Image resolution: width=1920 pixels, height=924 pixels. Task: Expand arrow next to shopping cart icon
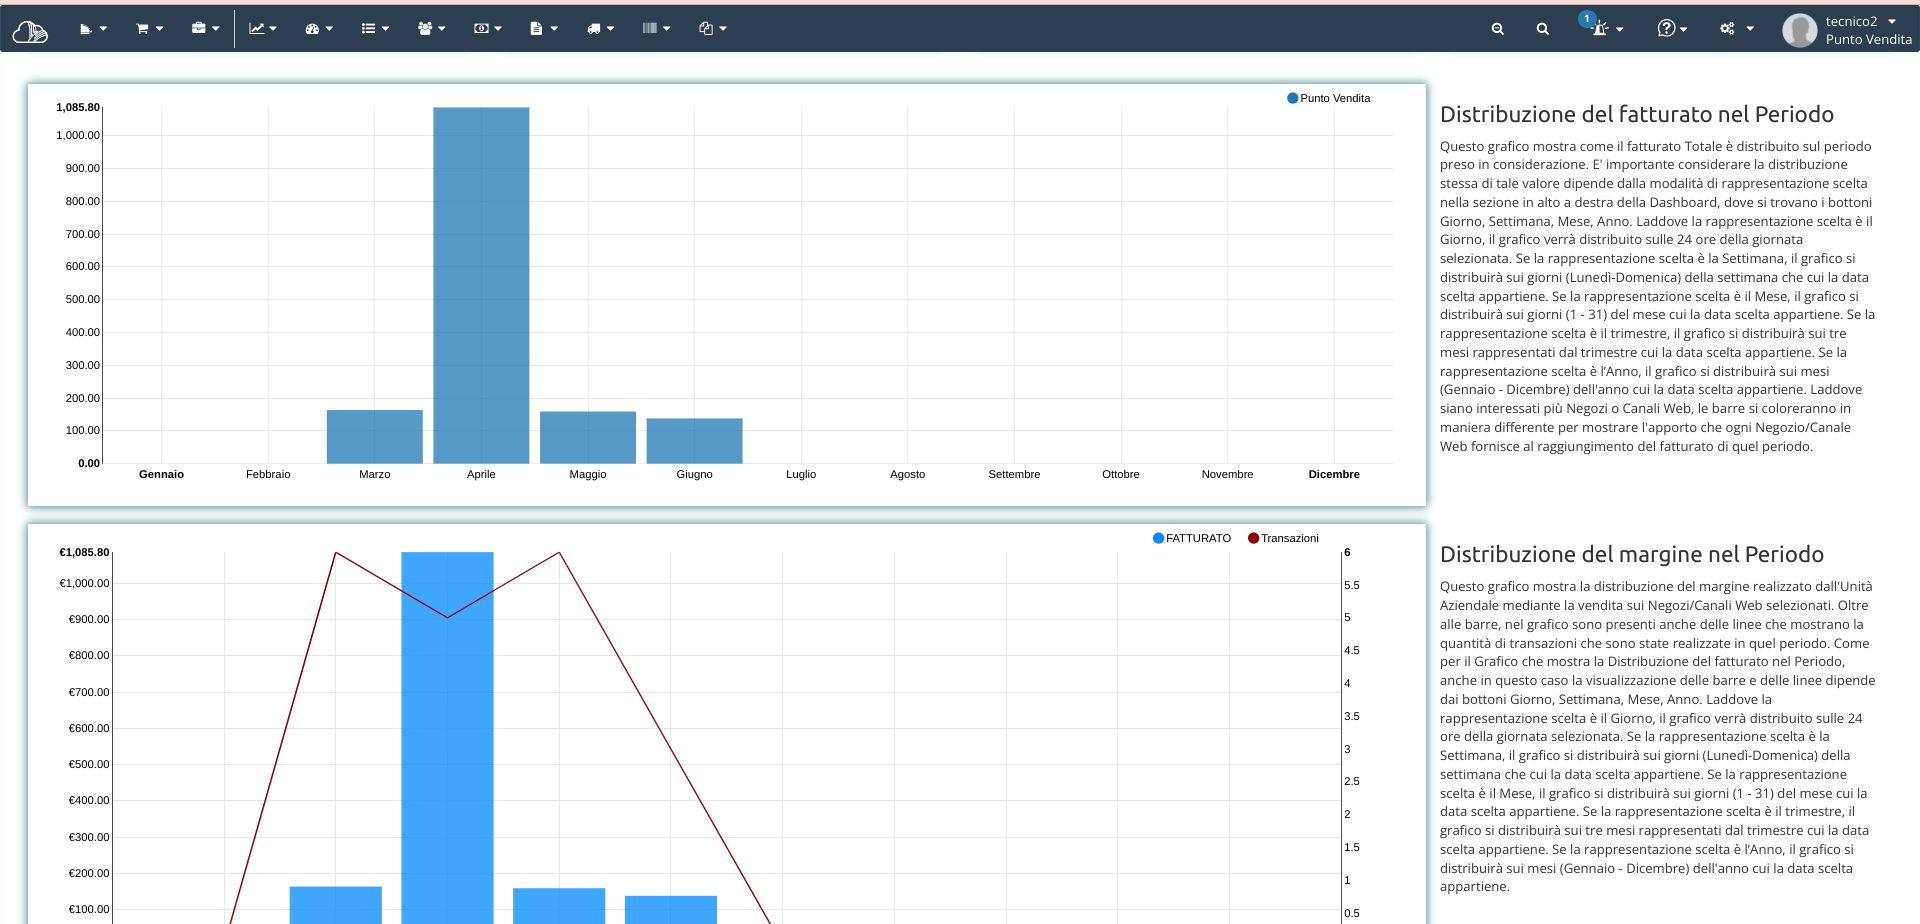(159, 29)
